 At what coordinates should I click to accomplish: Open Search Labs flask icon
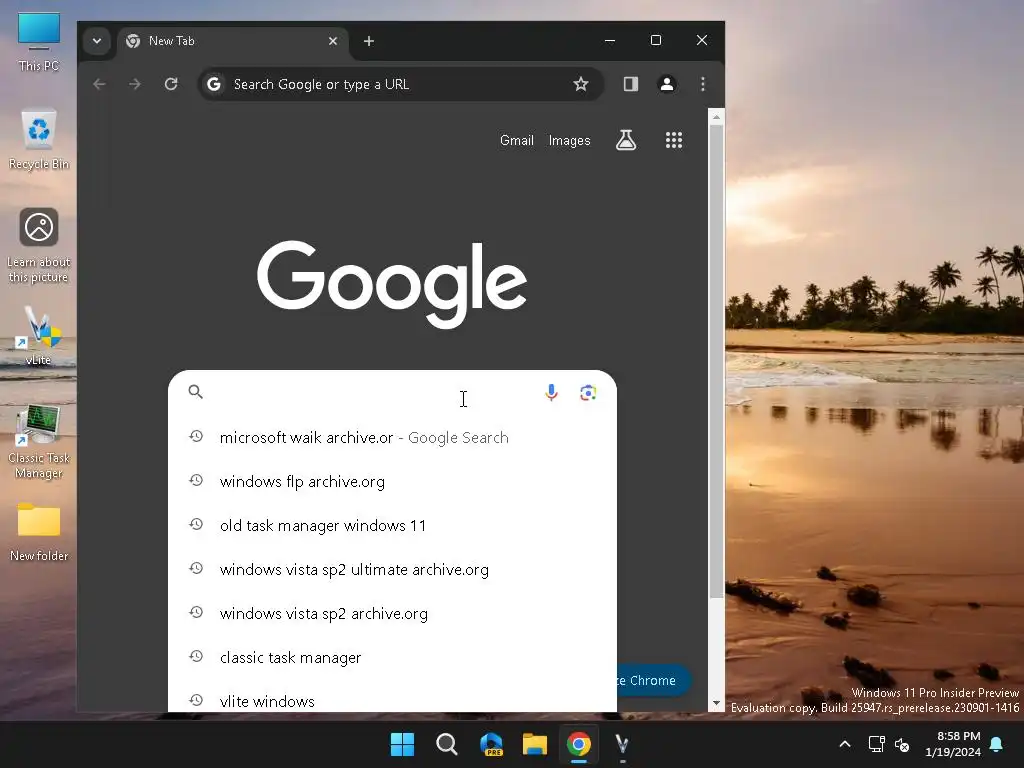coord(626,140)
